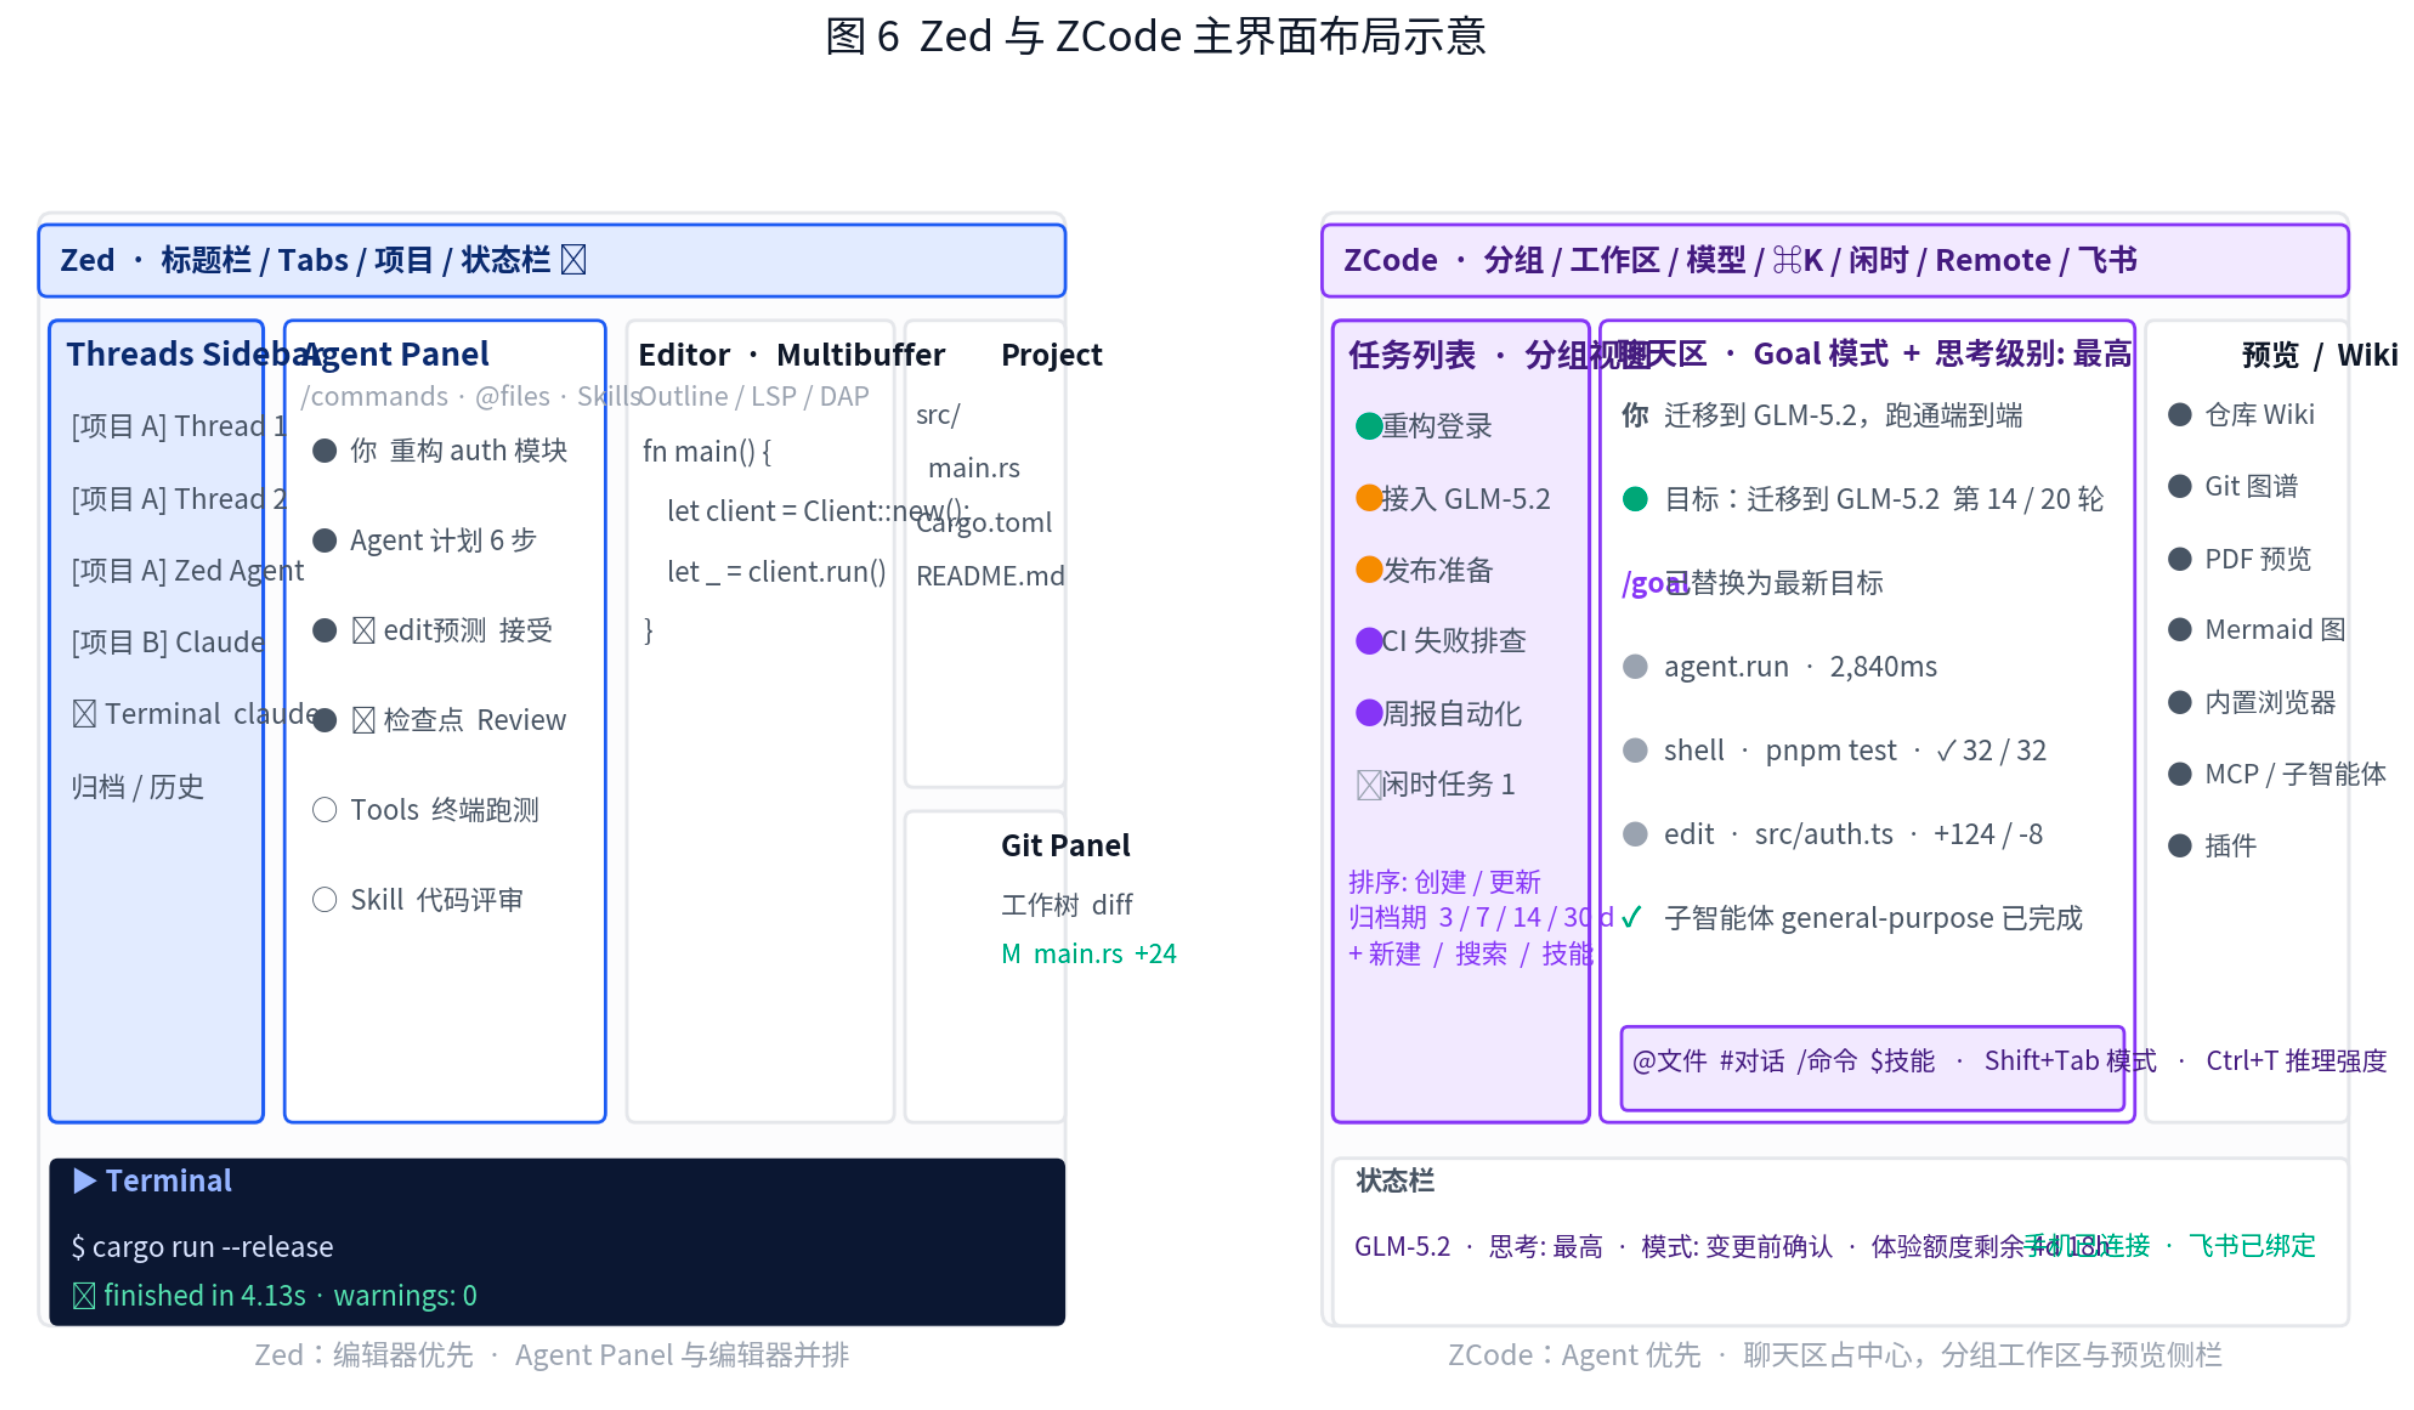2414x1410 pixels.
Task: Click 你 迁移到 GLM-5.2，跑通端到端 message
Action: 1822,415
